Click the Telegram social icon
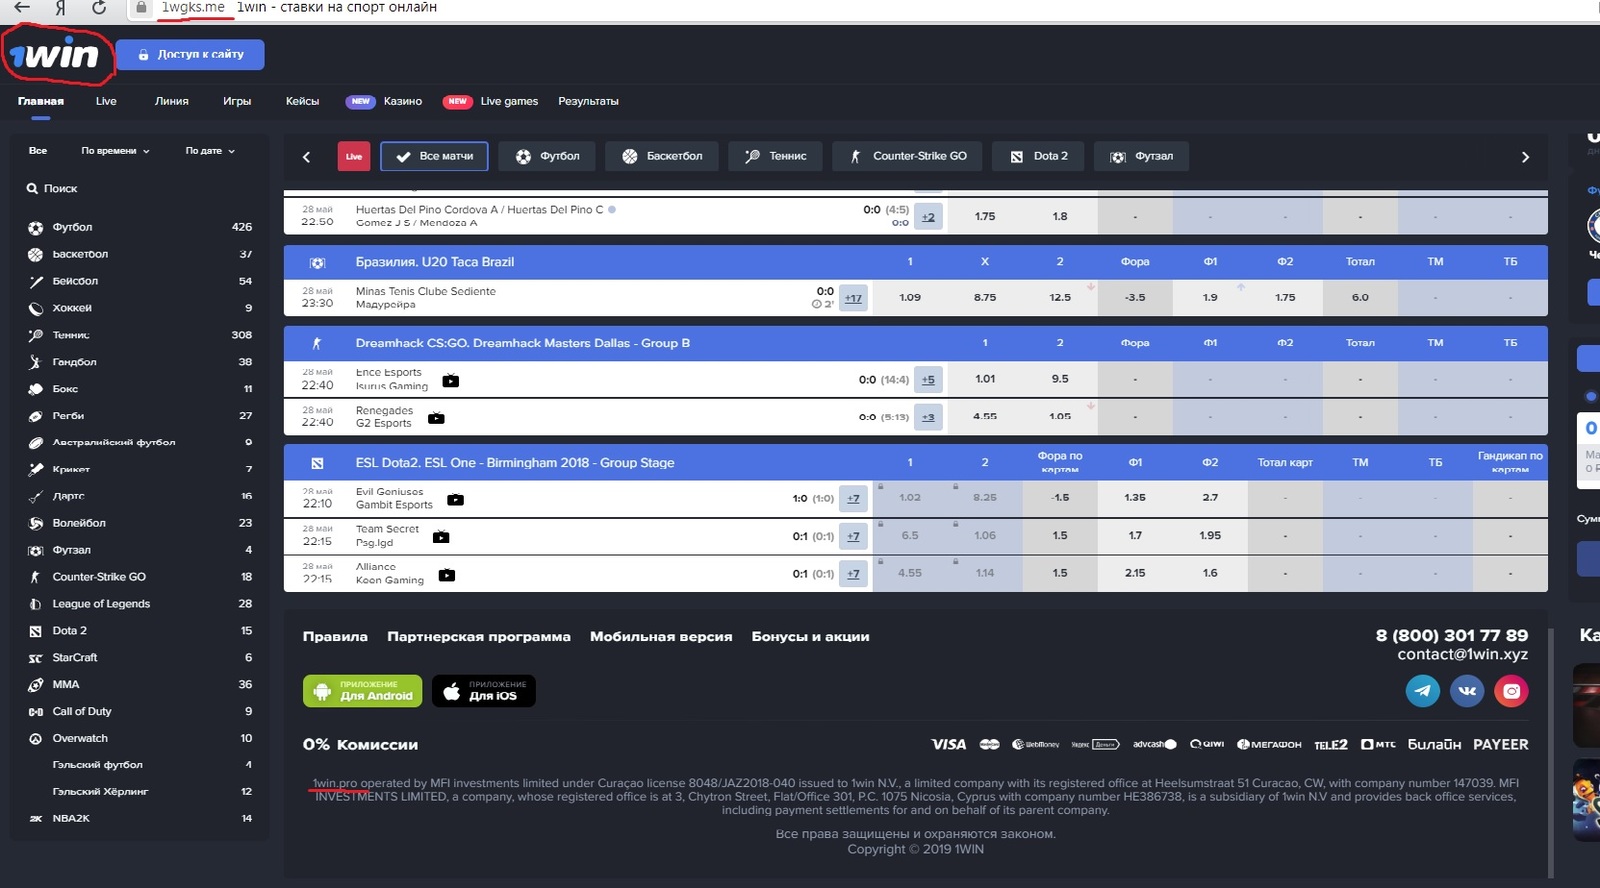Screen dimensions: 1600x888 [1422, 691]
